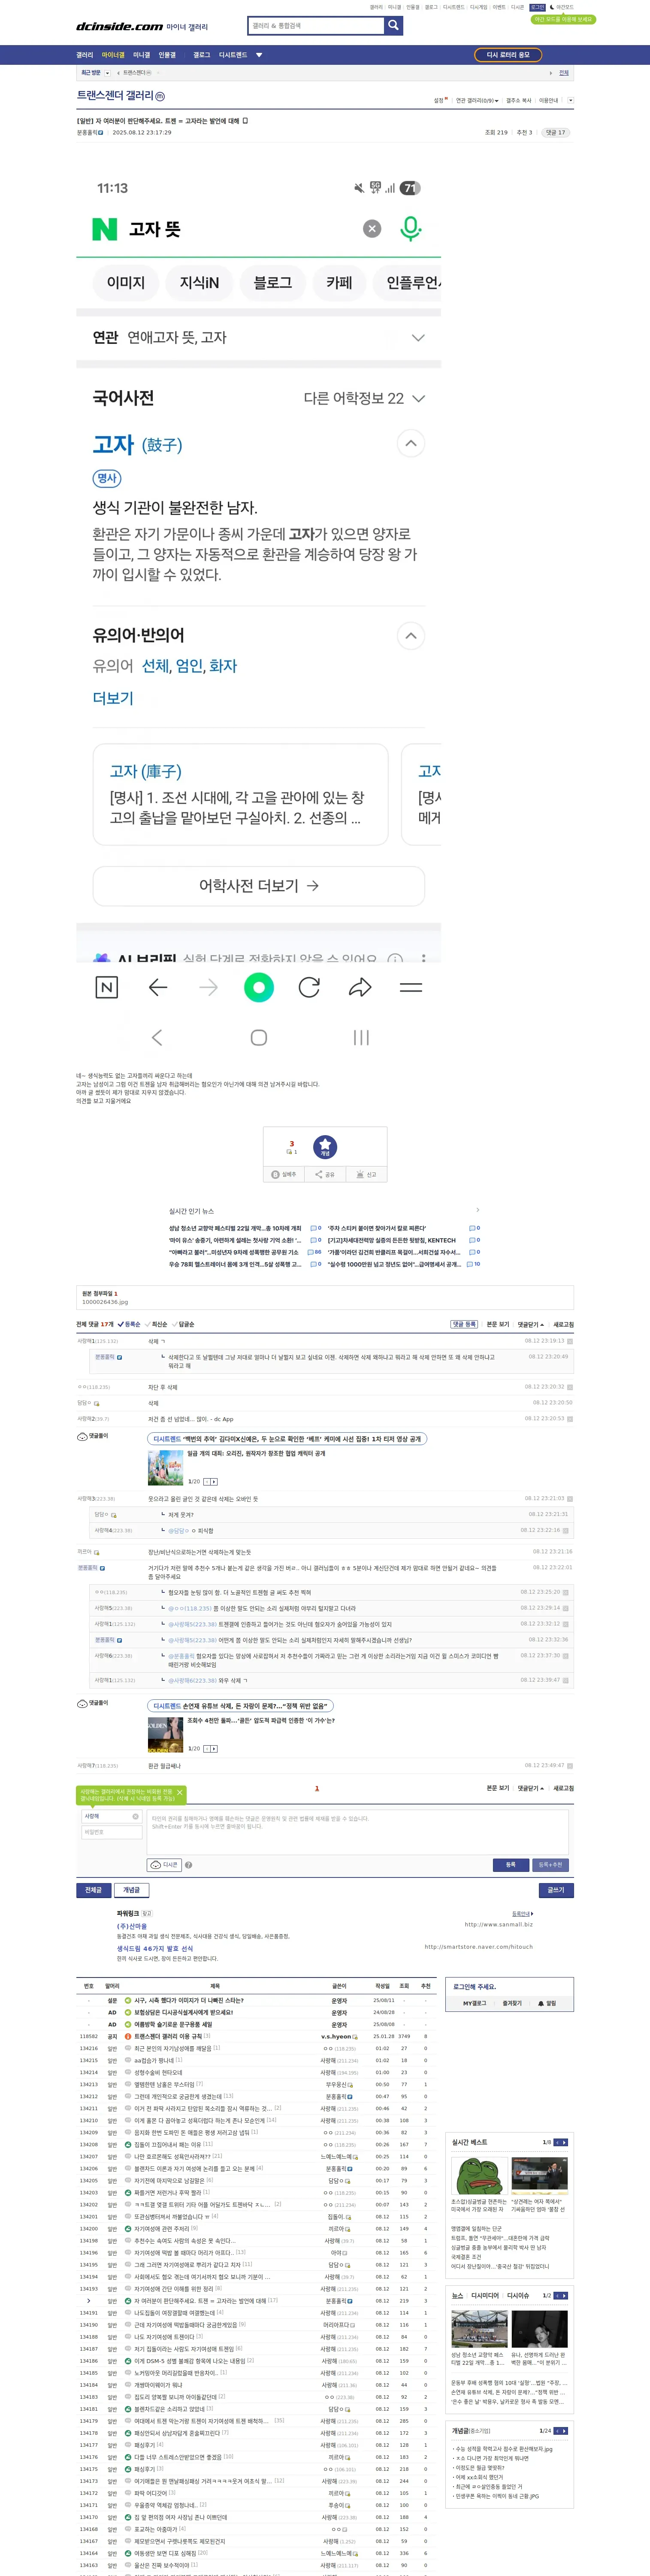Select the 블로그 search category chip

pyautogui.click(x=272, y=283)
